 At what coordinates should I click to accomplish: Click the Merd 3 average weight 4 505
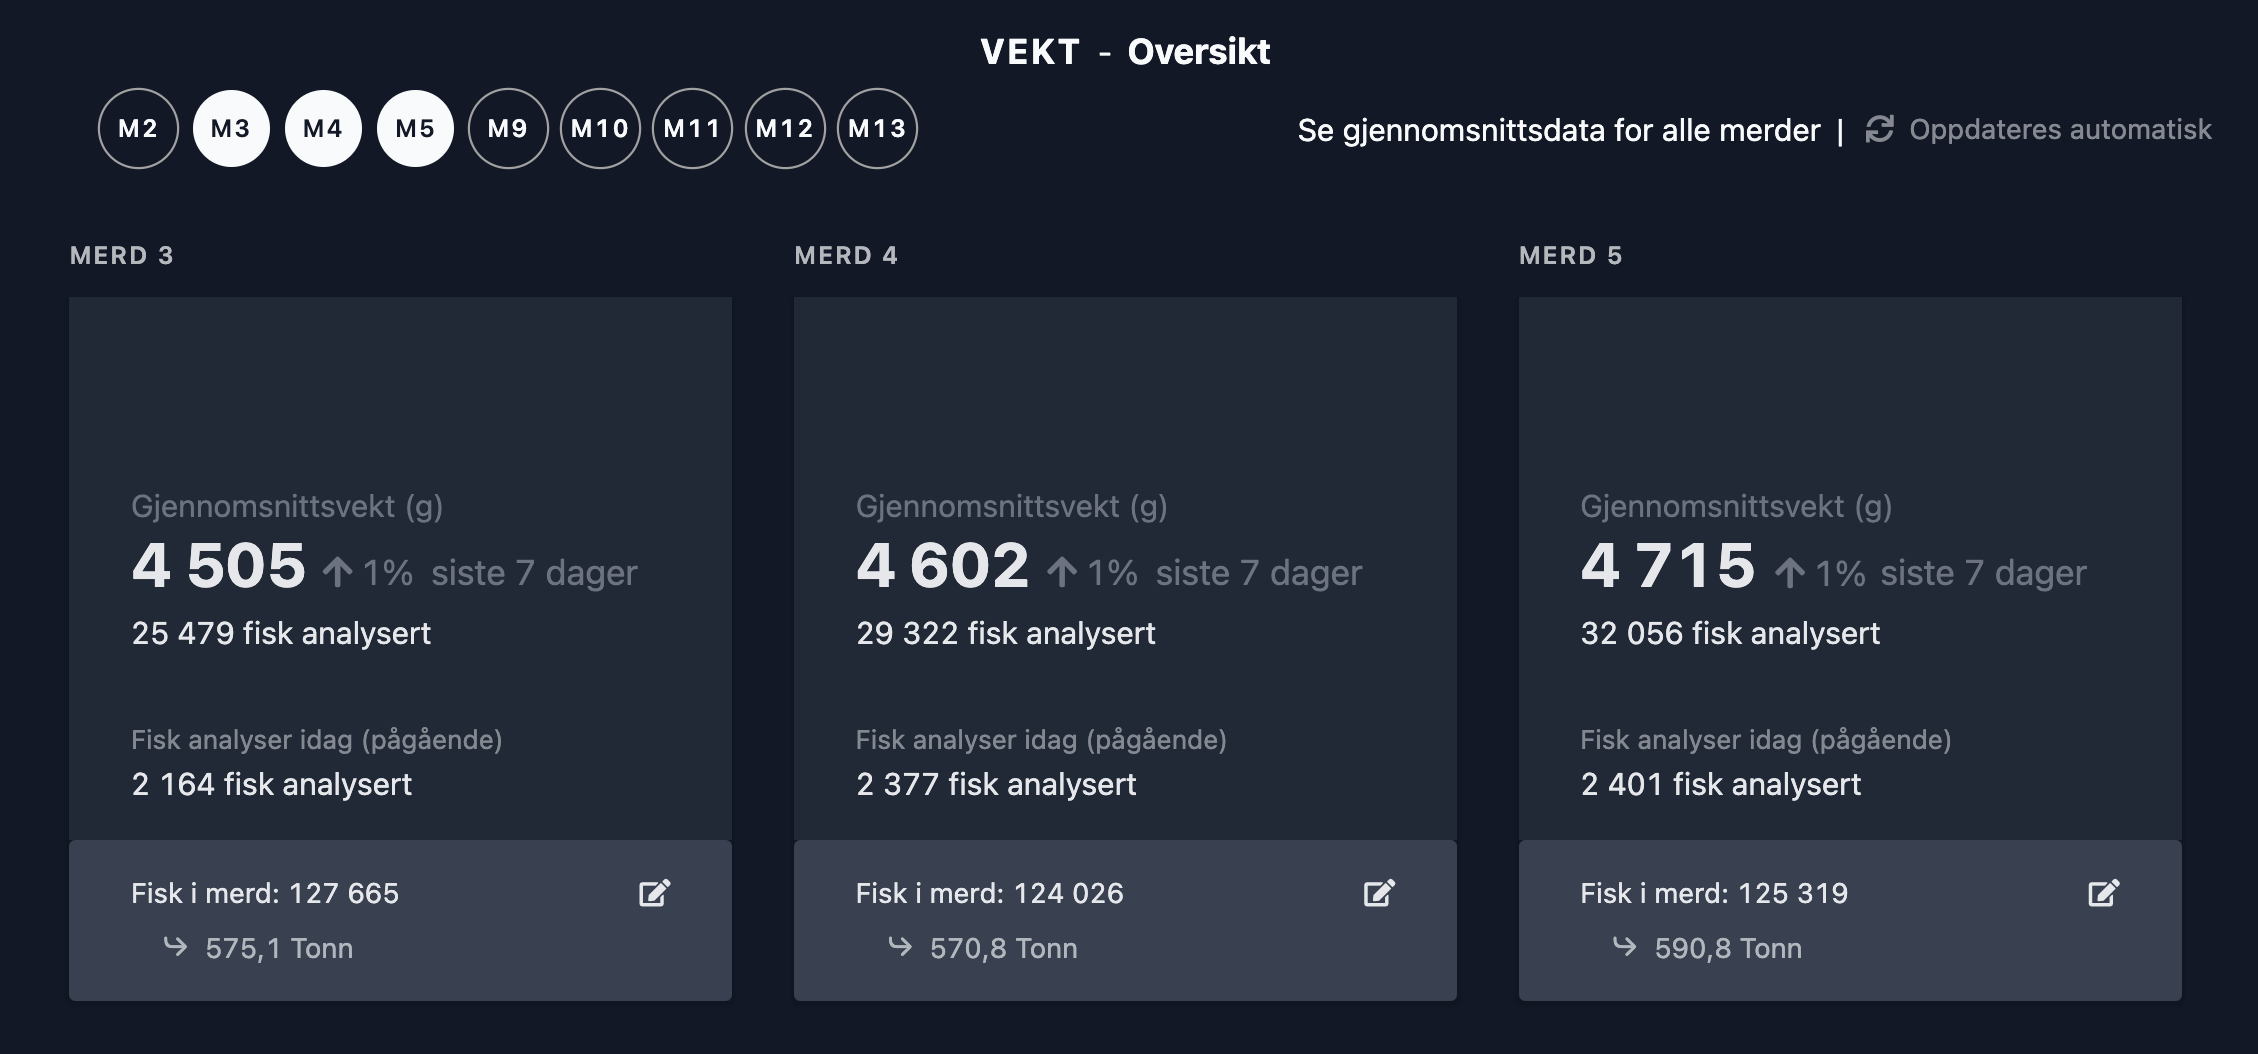tap(219, 566)
